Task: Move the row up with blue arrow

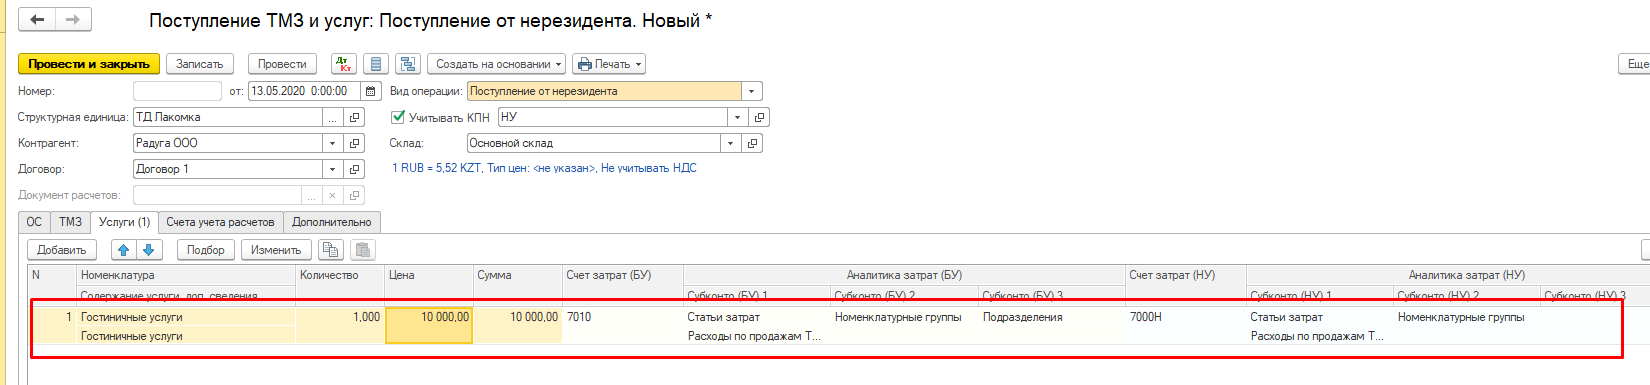Action: 124,250
